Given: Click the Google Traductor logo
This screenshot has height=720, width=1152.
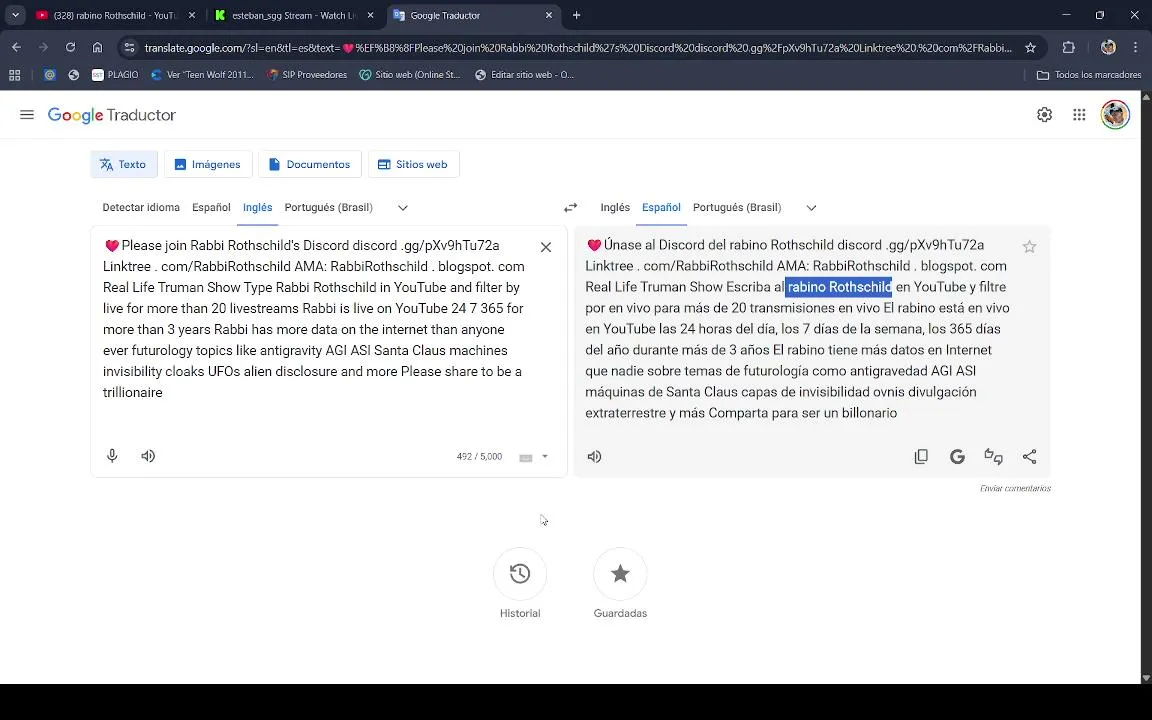Looking at the screenshot, I should 112,115.
